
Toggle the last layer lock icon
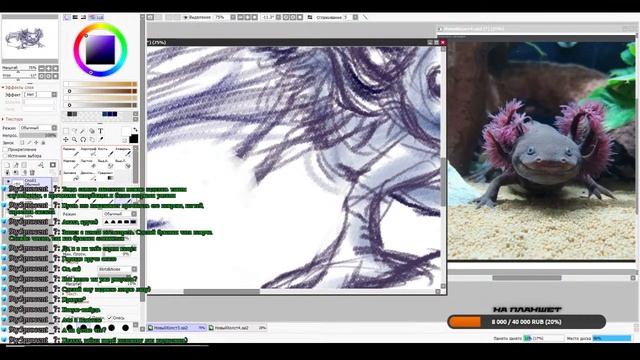point(43,142)
